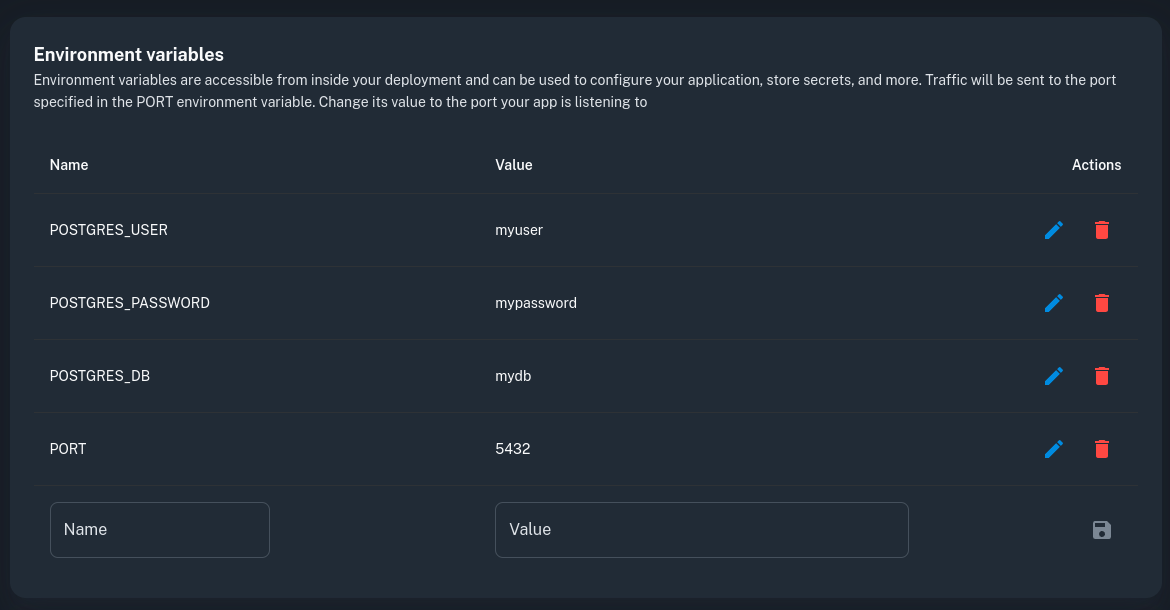Select the 5432 port value

[x=513, y=449]
